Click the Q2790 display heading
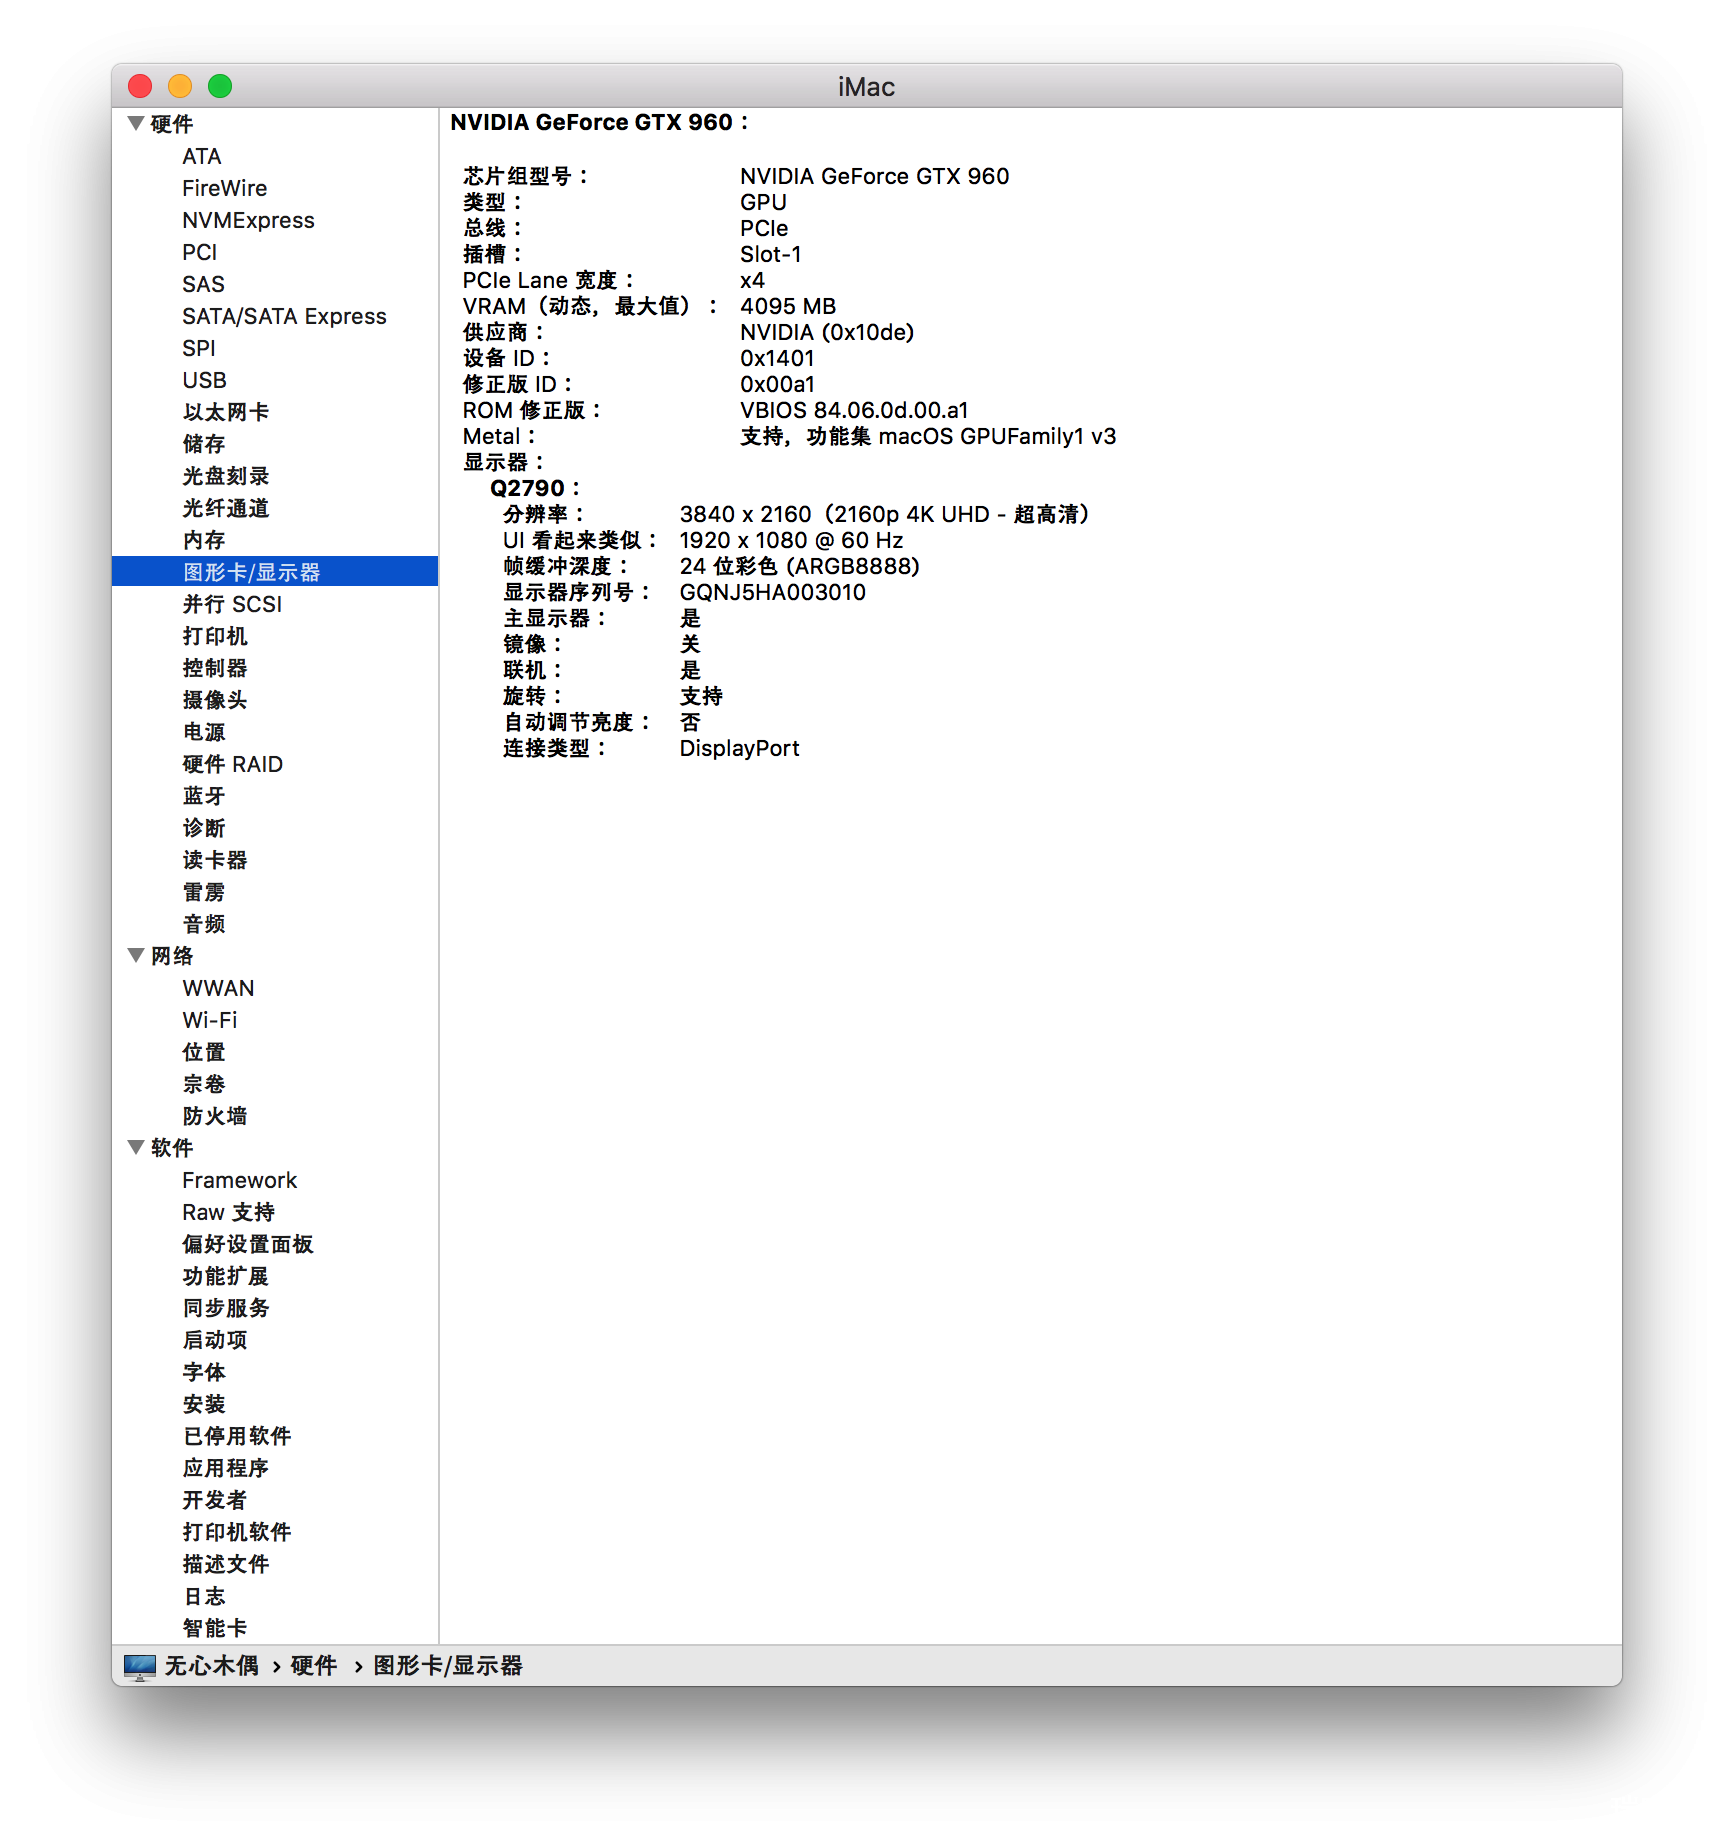The height and width of the screenshot is (1846, 1734). 534,488
